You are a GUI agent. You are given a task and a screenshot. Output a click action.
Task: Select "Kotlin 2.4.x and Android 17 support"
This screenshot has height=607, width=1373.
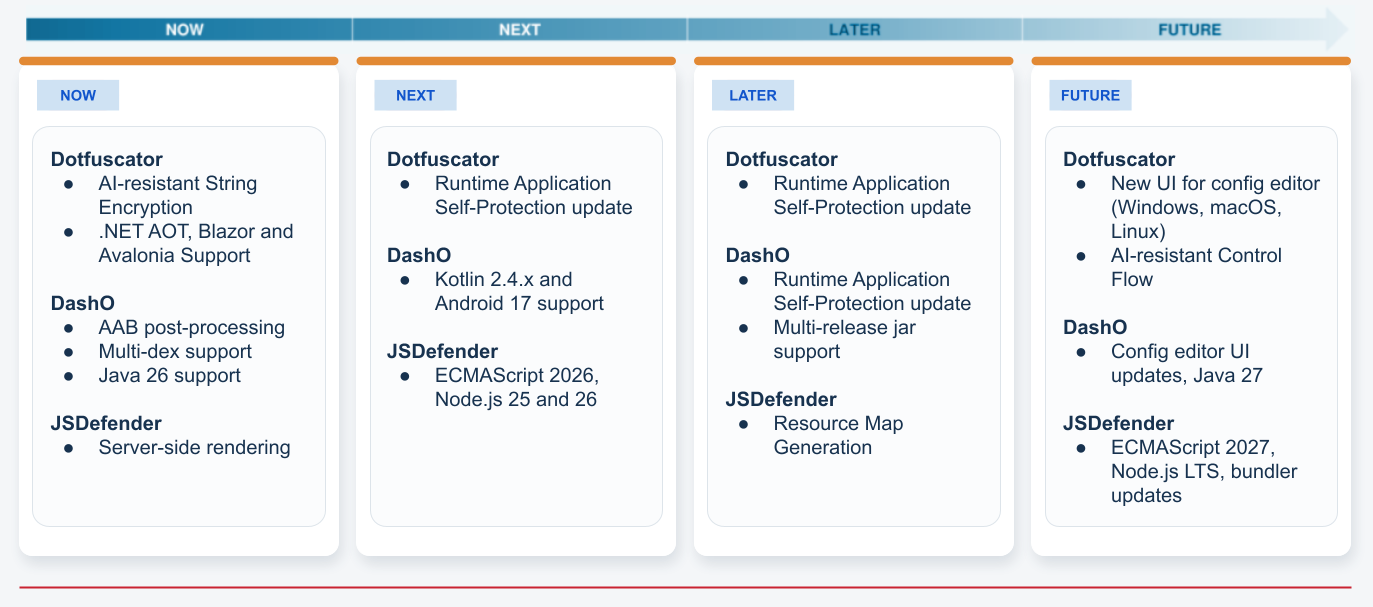click(x=519, y=291)
